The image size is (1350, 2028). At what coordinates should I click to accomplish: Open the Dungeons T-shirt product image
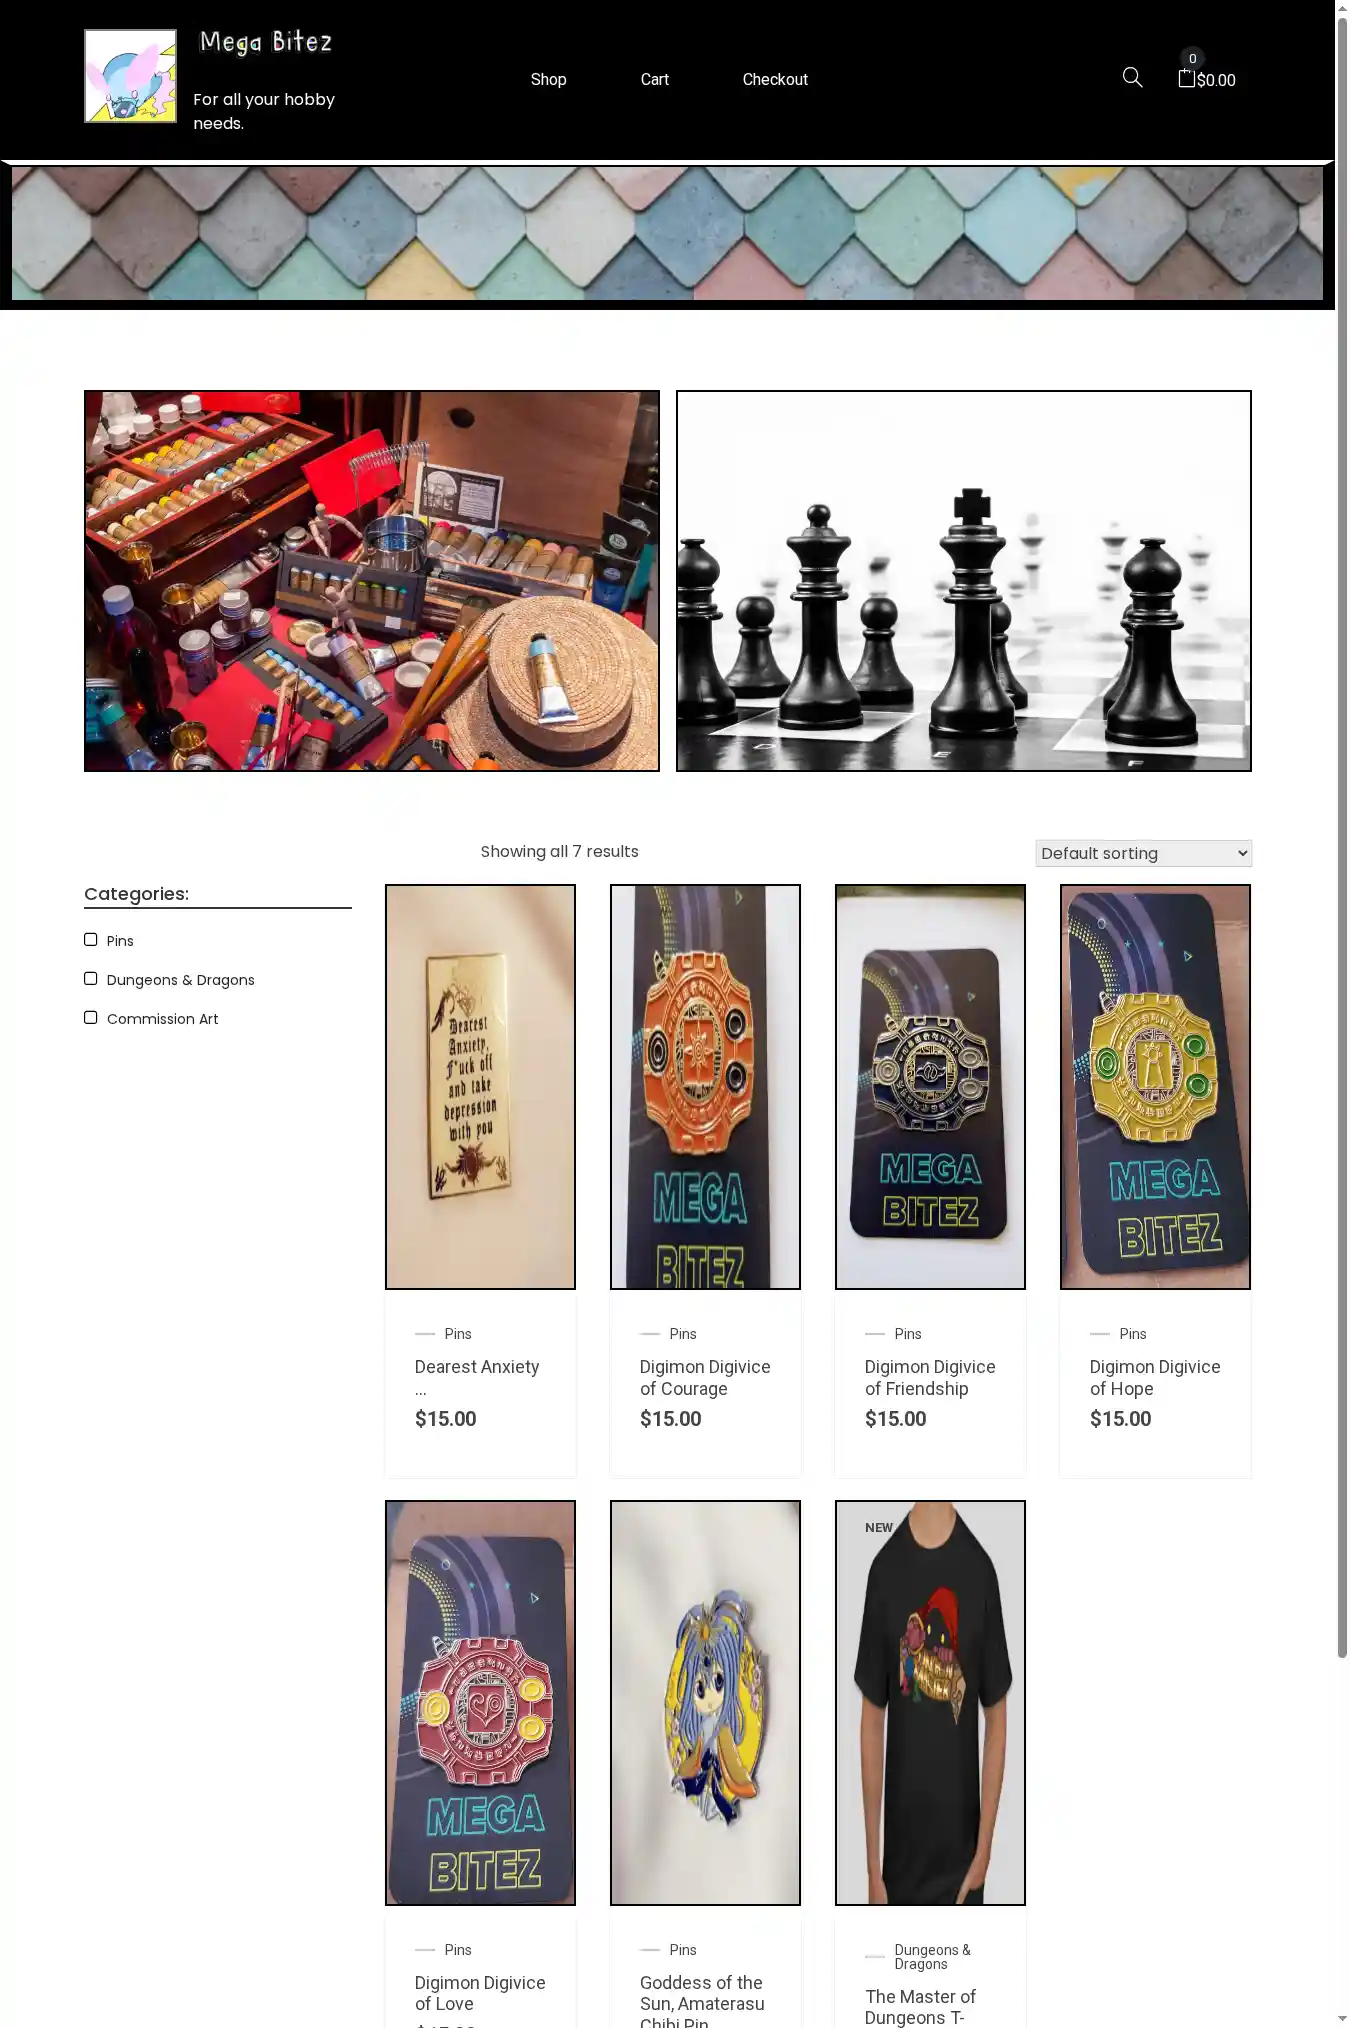930,1703
